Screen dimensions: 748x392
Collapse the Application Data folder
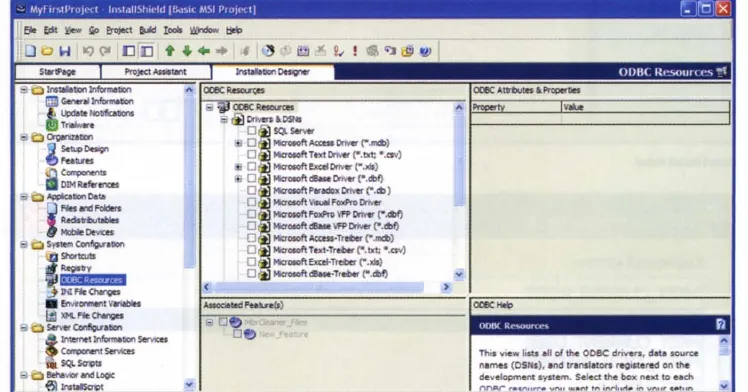coord(24,196)
